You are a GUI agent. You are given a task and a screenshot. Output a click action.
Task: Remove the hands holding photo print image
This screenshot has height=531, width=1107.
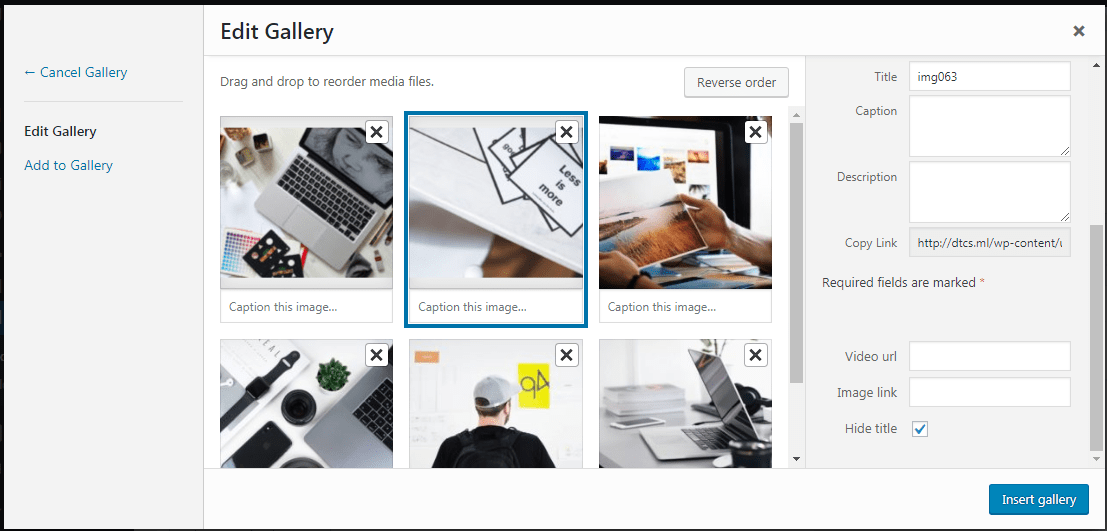755,132
